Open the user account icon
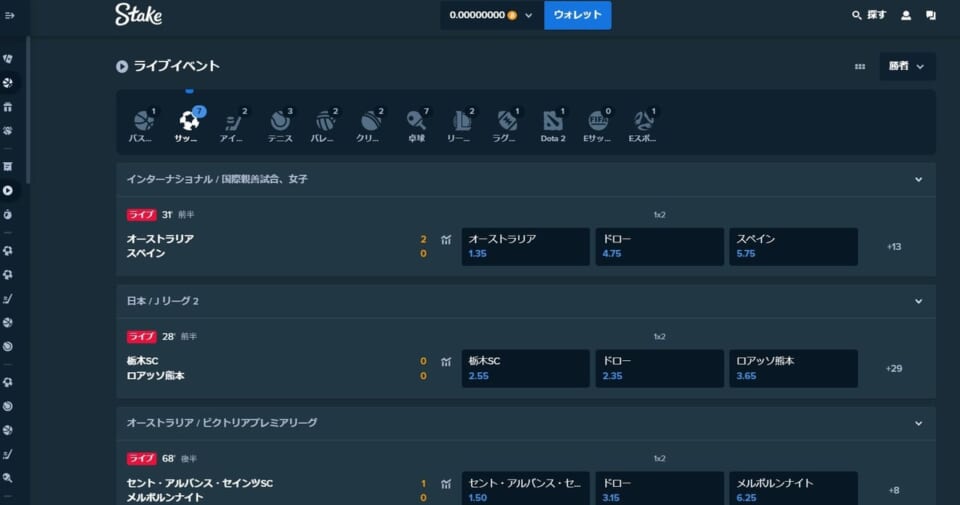 pos(906,15)
